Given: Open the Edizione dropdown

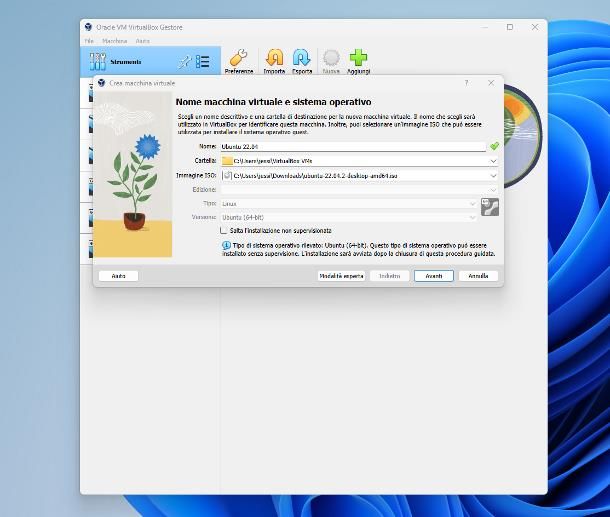Looking at the screenshot, I should click(359, 189).
